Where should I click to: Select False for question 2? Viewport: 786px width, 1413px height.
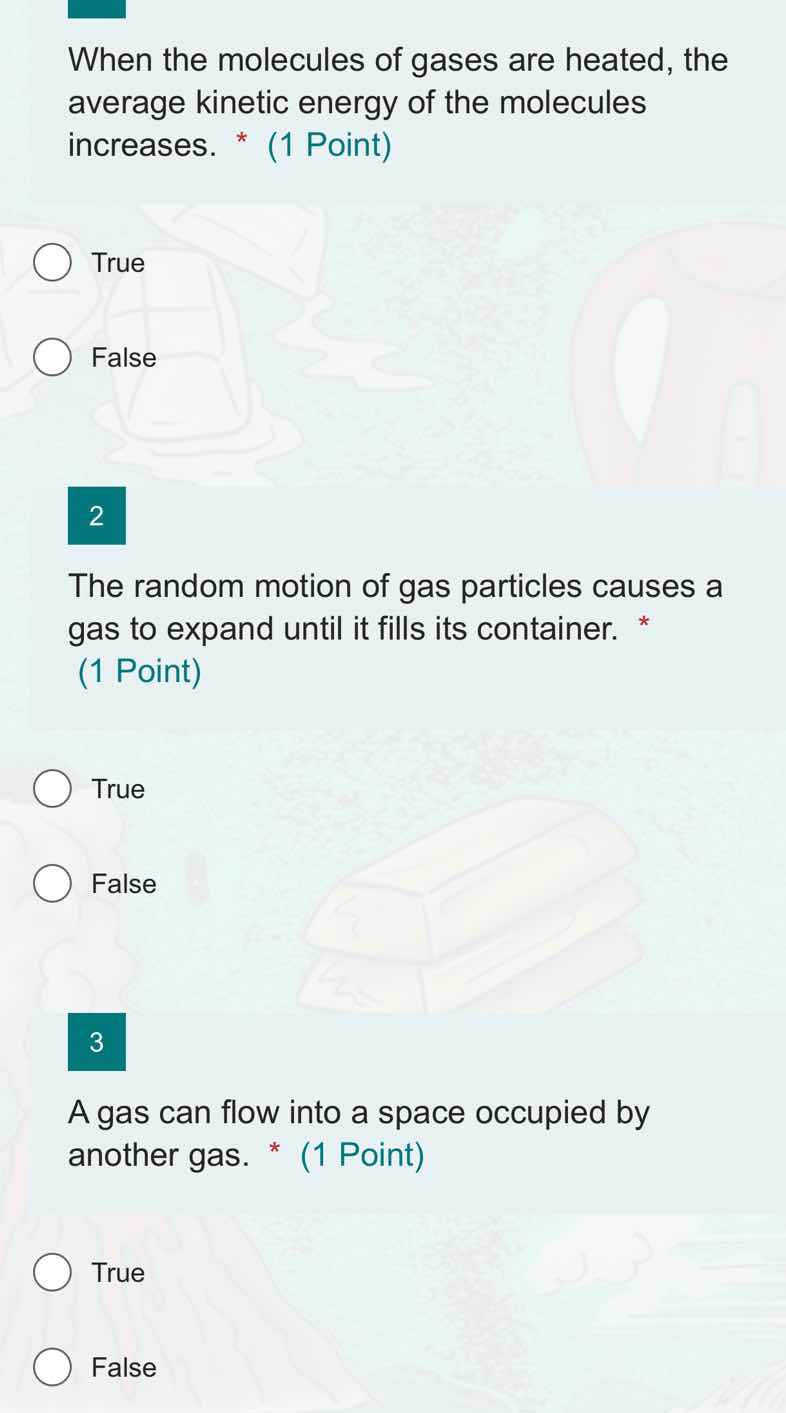(x=52, y=883)
